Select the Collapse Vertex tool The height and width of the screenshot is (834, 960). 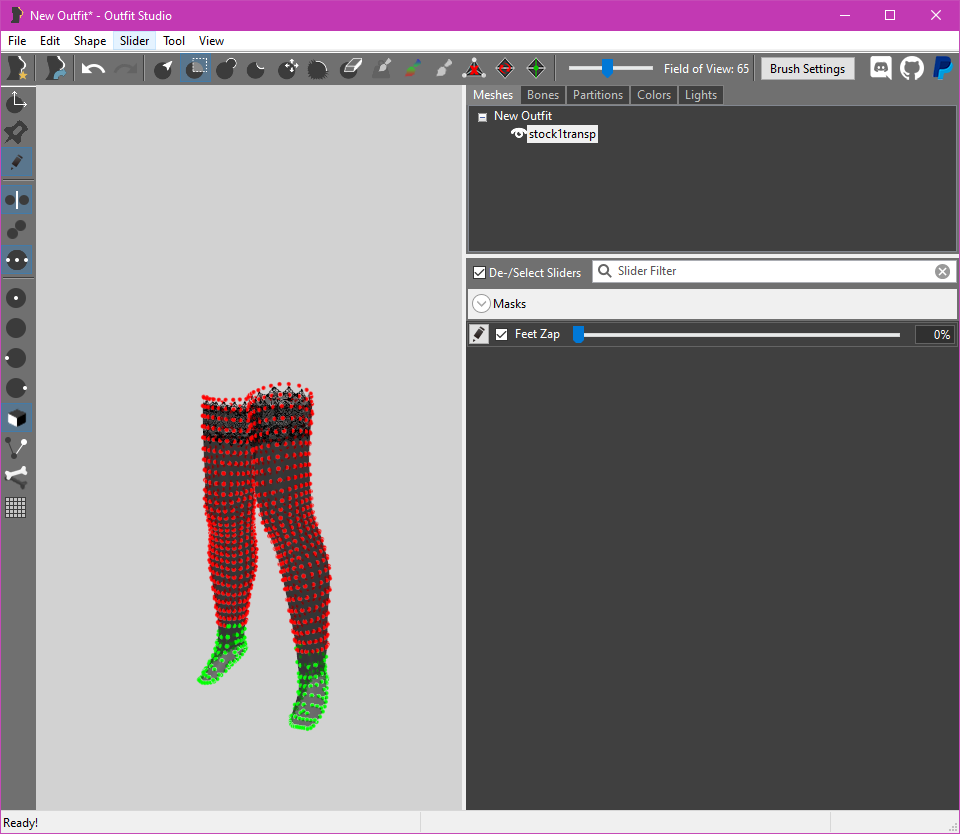tap(474, 68)
